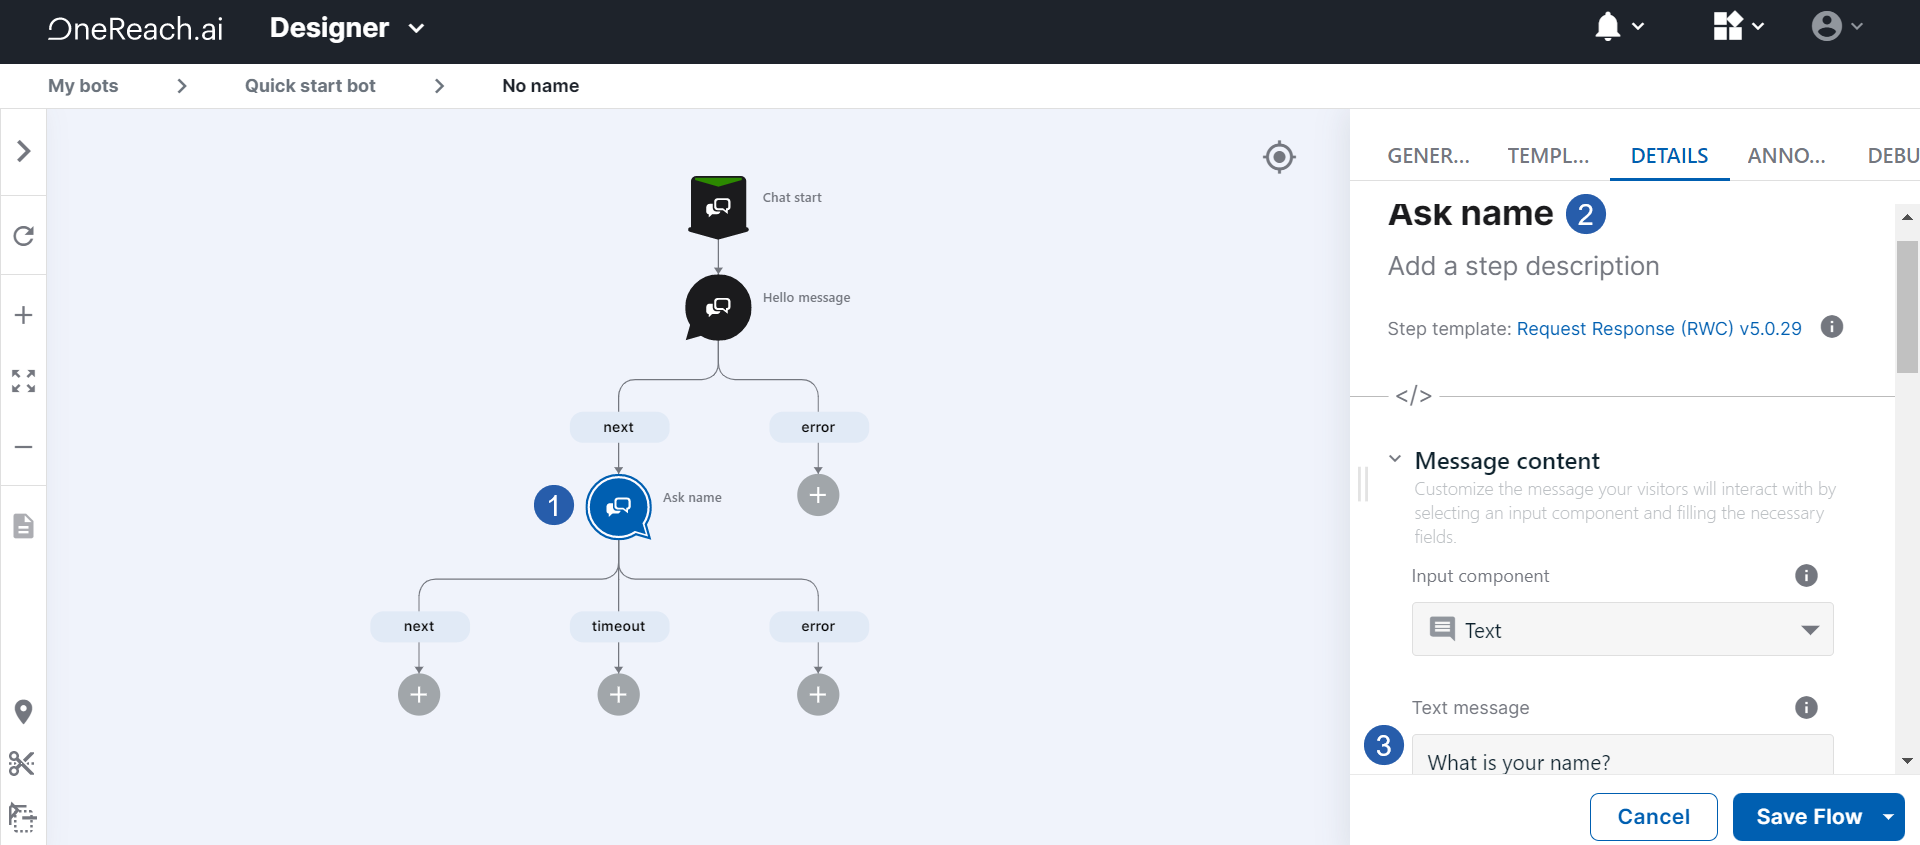The image size is (1920, 845).
Task: Fit flow to screen icon
Action: click(24, 381)
